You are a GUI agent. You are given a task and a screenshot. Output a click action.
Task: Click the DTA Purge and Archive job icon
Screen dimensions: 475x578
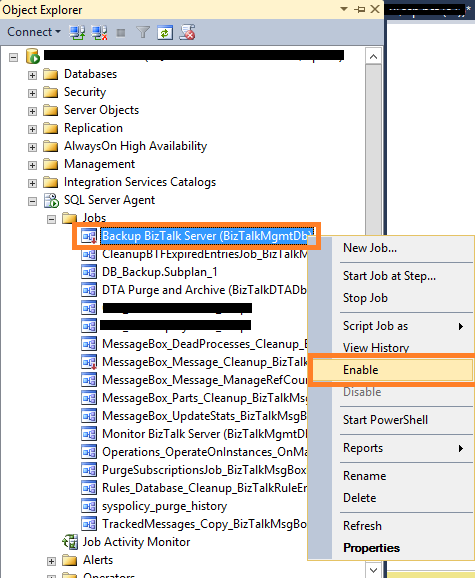[89, 290]
